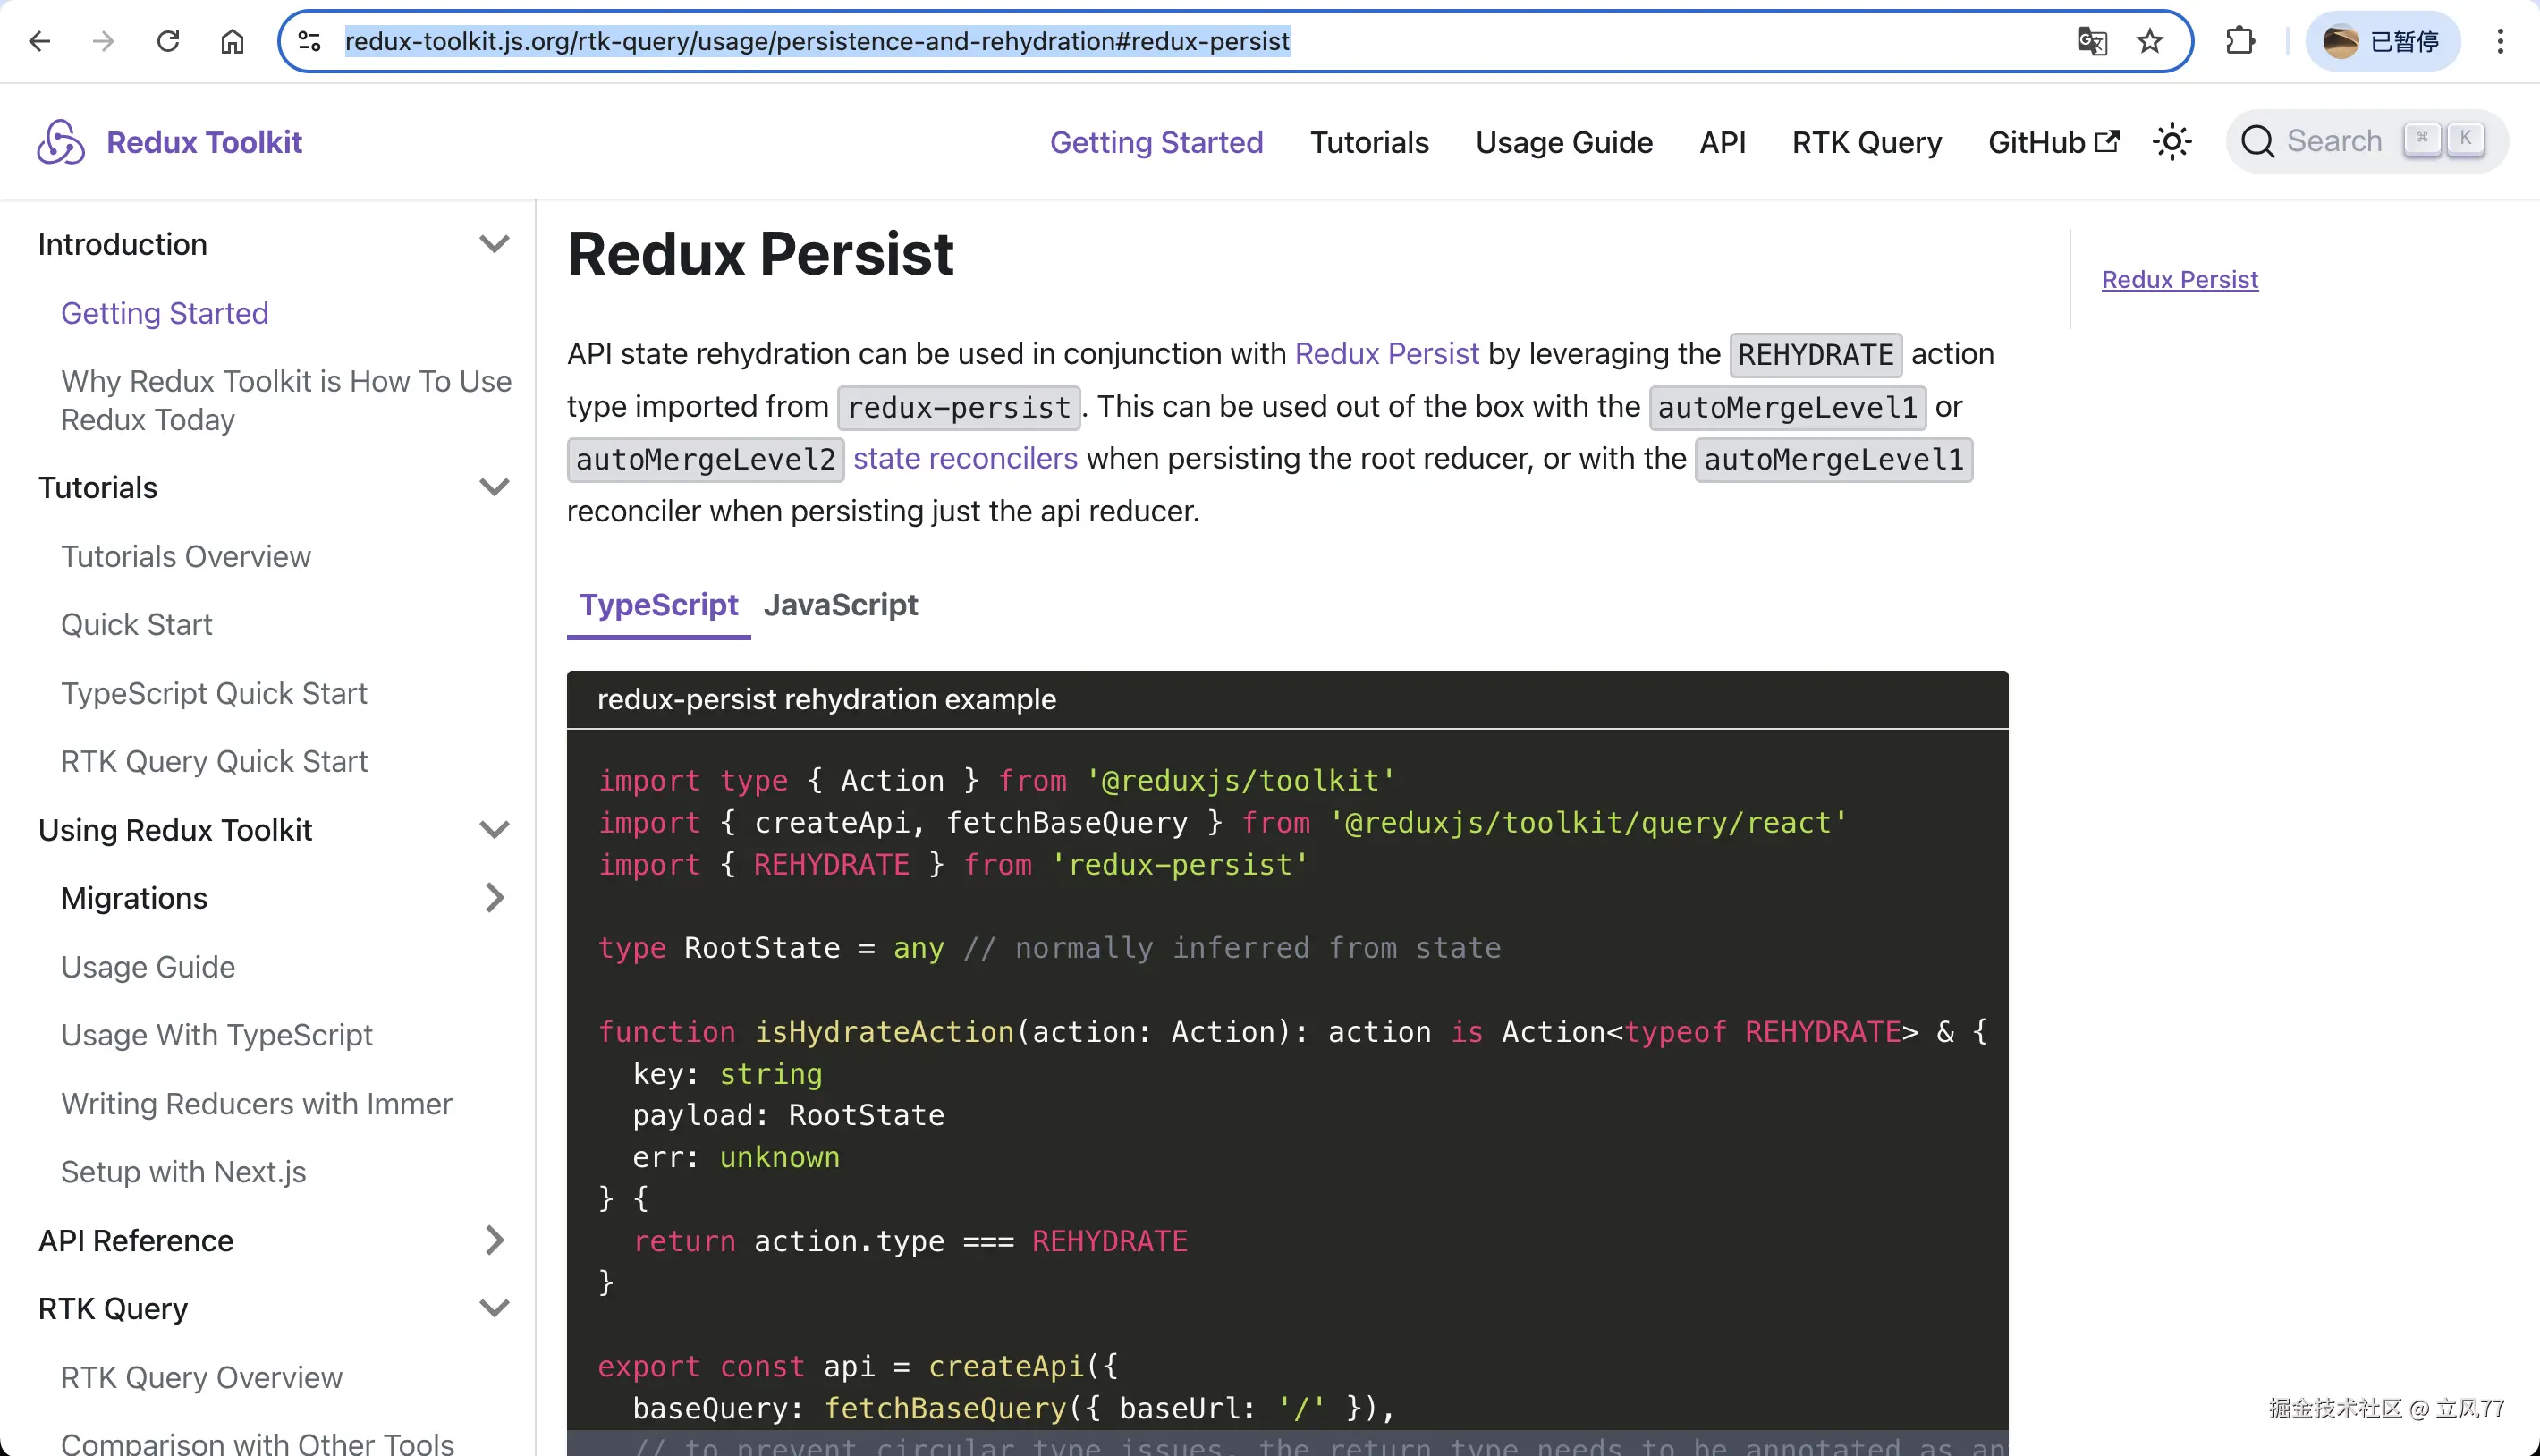The image size is (2540, 1456).
Task: Click the Introduction sidebar heading
Action: click(x=123, y=244)
